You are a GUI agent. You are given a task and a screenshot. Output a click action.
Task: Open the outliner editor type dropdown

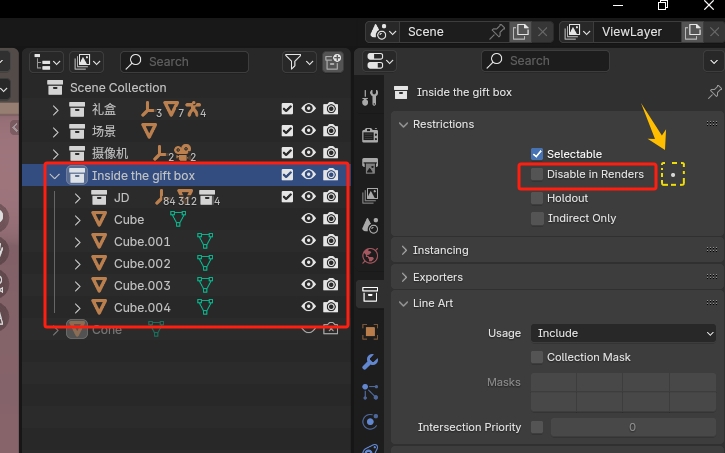click(46, 61)
